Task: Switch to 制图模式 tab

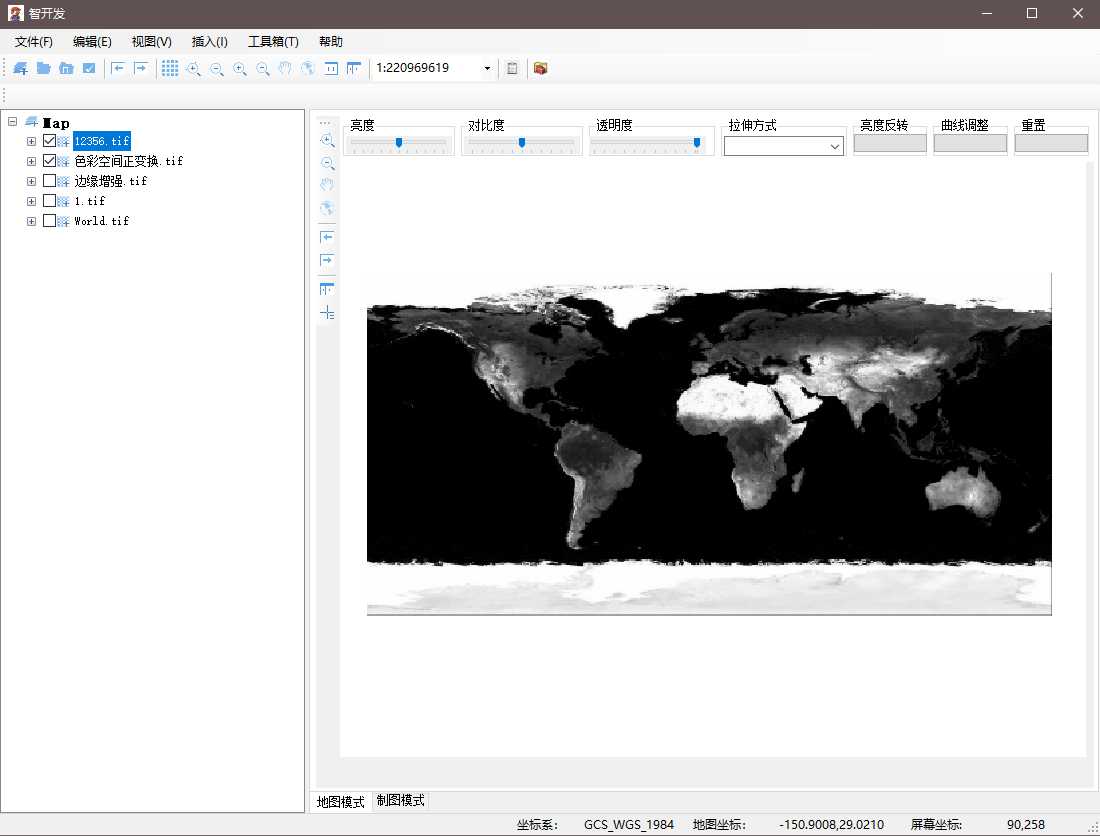Action: click(401, 800)
